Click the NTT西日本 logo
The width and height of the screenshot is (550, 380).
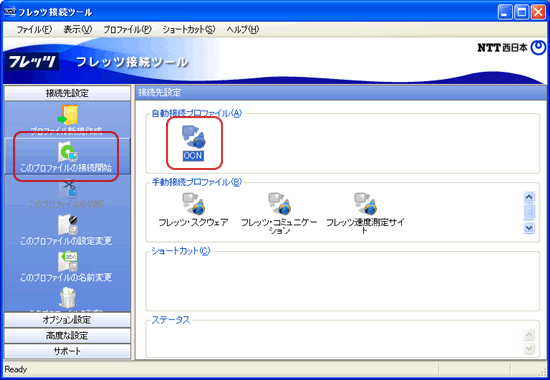512,48
